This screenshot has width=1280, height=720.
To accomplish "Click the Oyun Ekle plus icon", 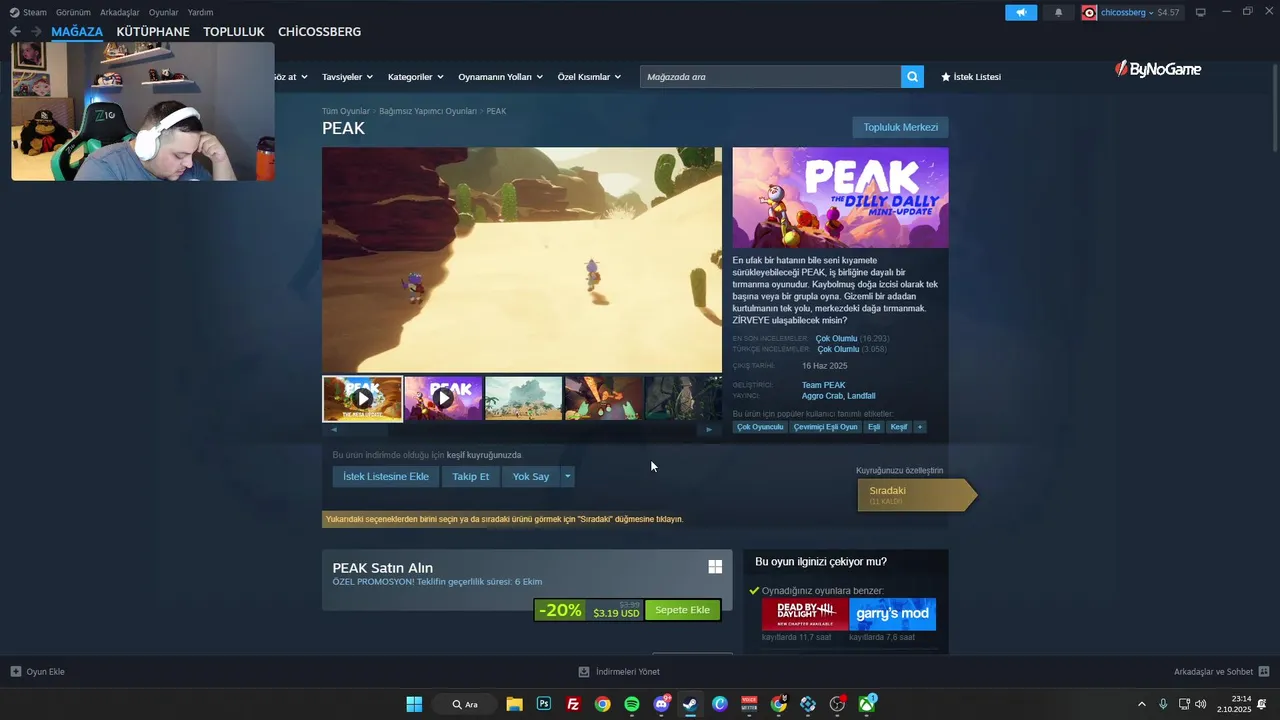I will [x=15, y=672].
